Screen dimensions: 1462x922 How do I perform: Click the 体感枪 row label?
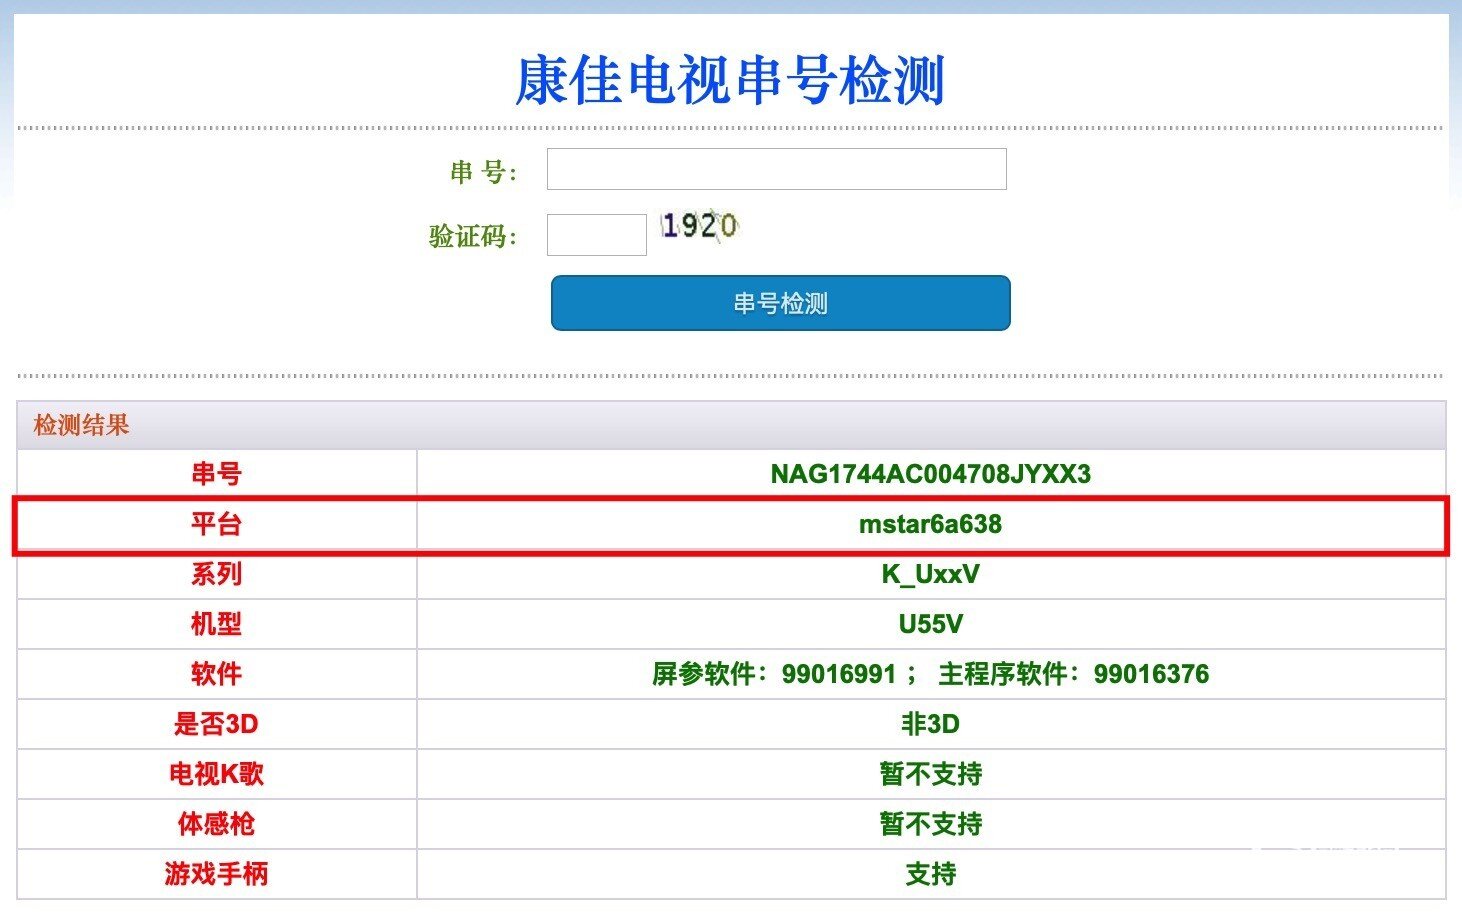(217, 824)
